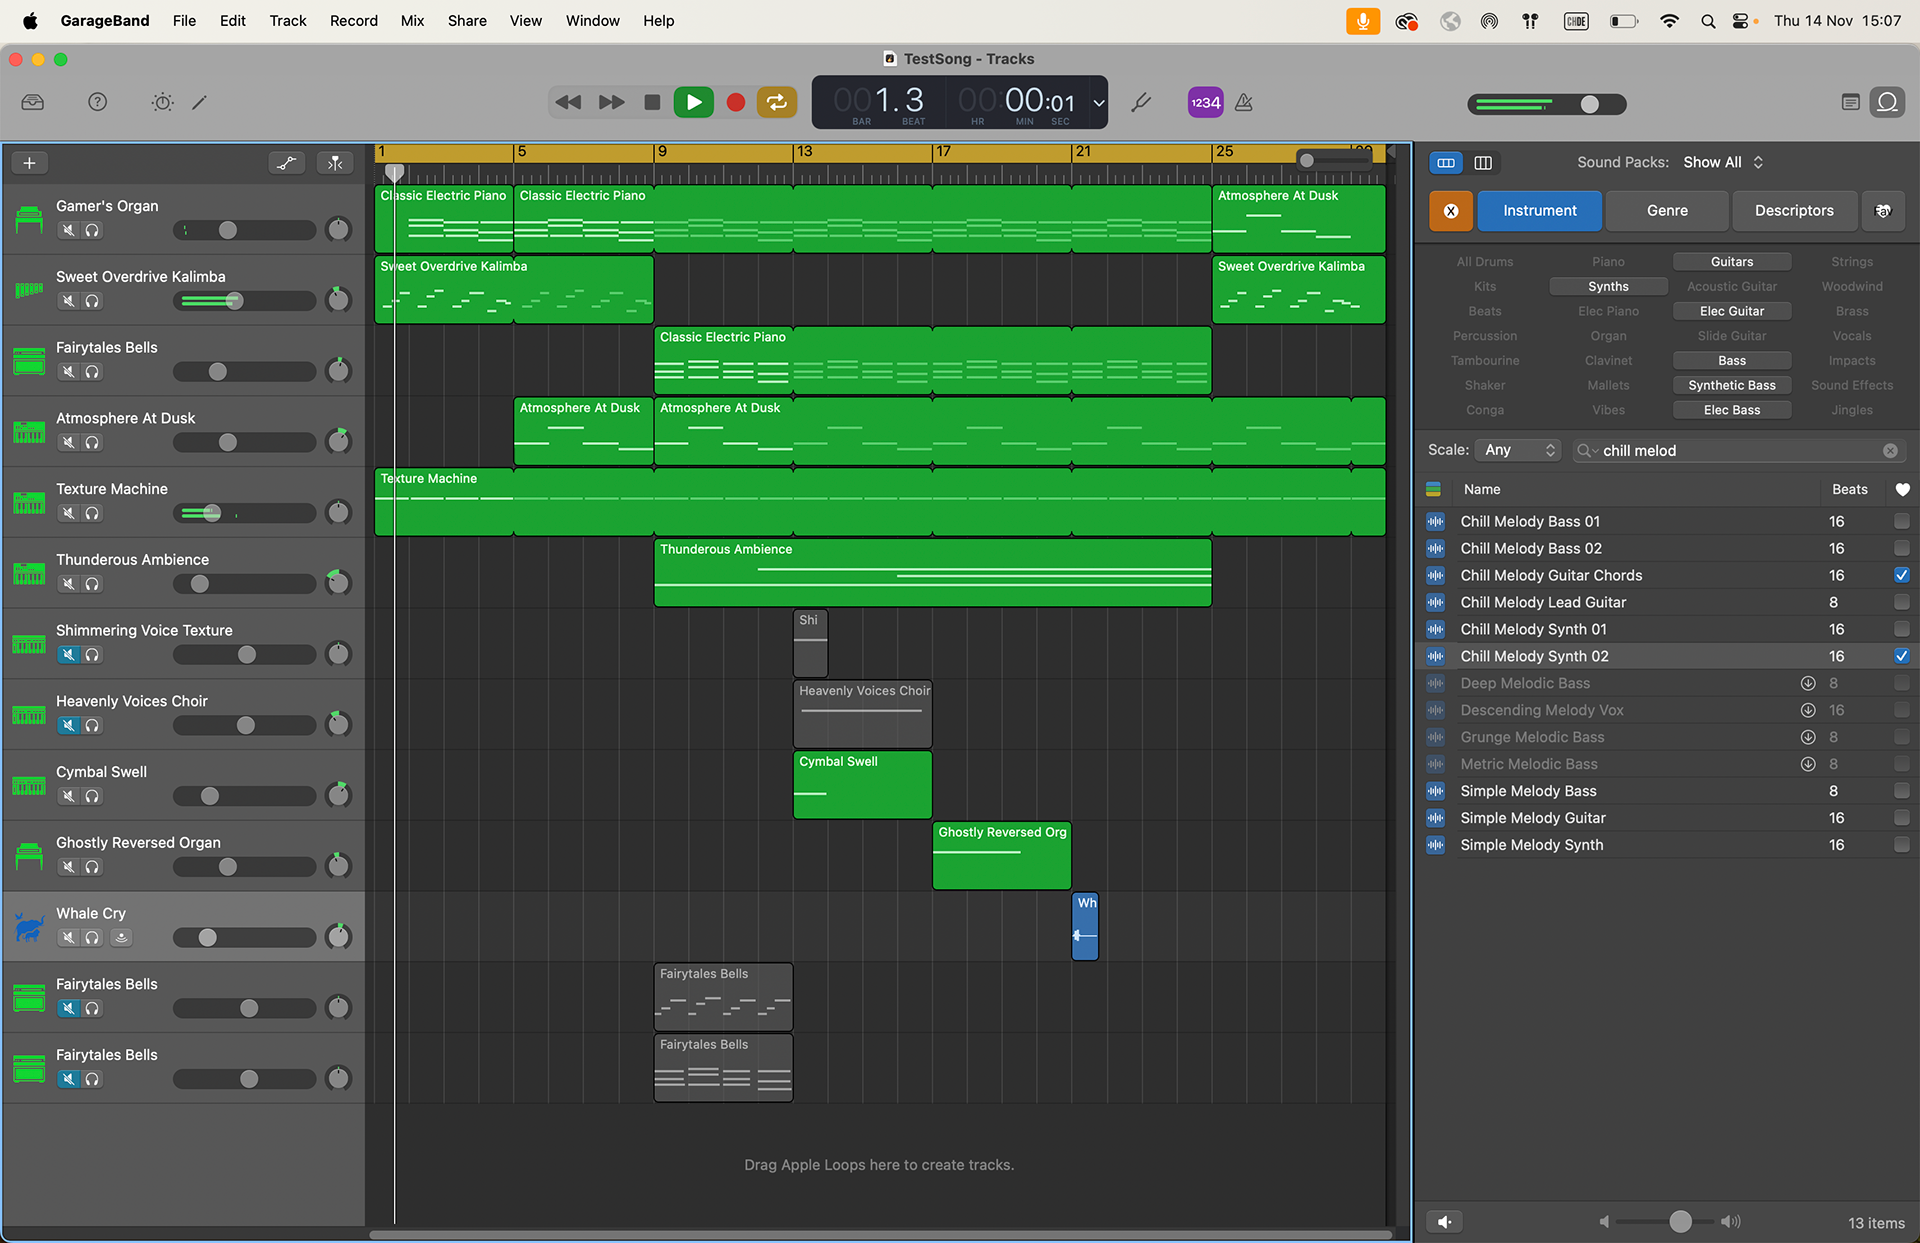
Task: Select the Genre tab
Action: pyautogui.click(x=1667, y=211)
